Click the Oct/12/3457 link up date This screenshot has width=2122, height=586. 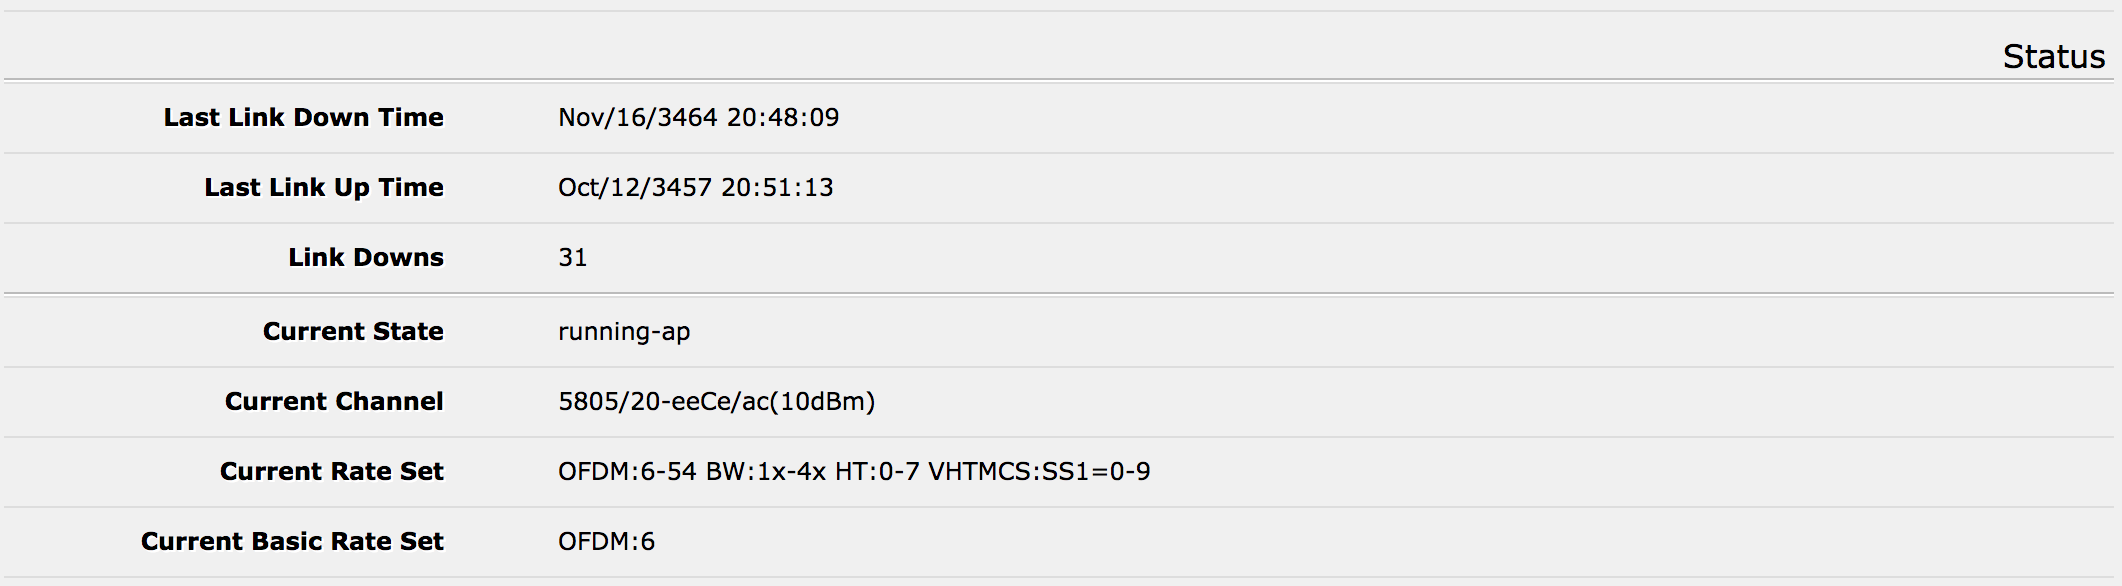(634, 188)
